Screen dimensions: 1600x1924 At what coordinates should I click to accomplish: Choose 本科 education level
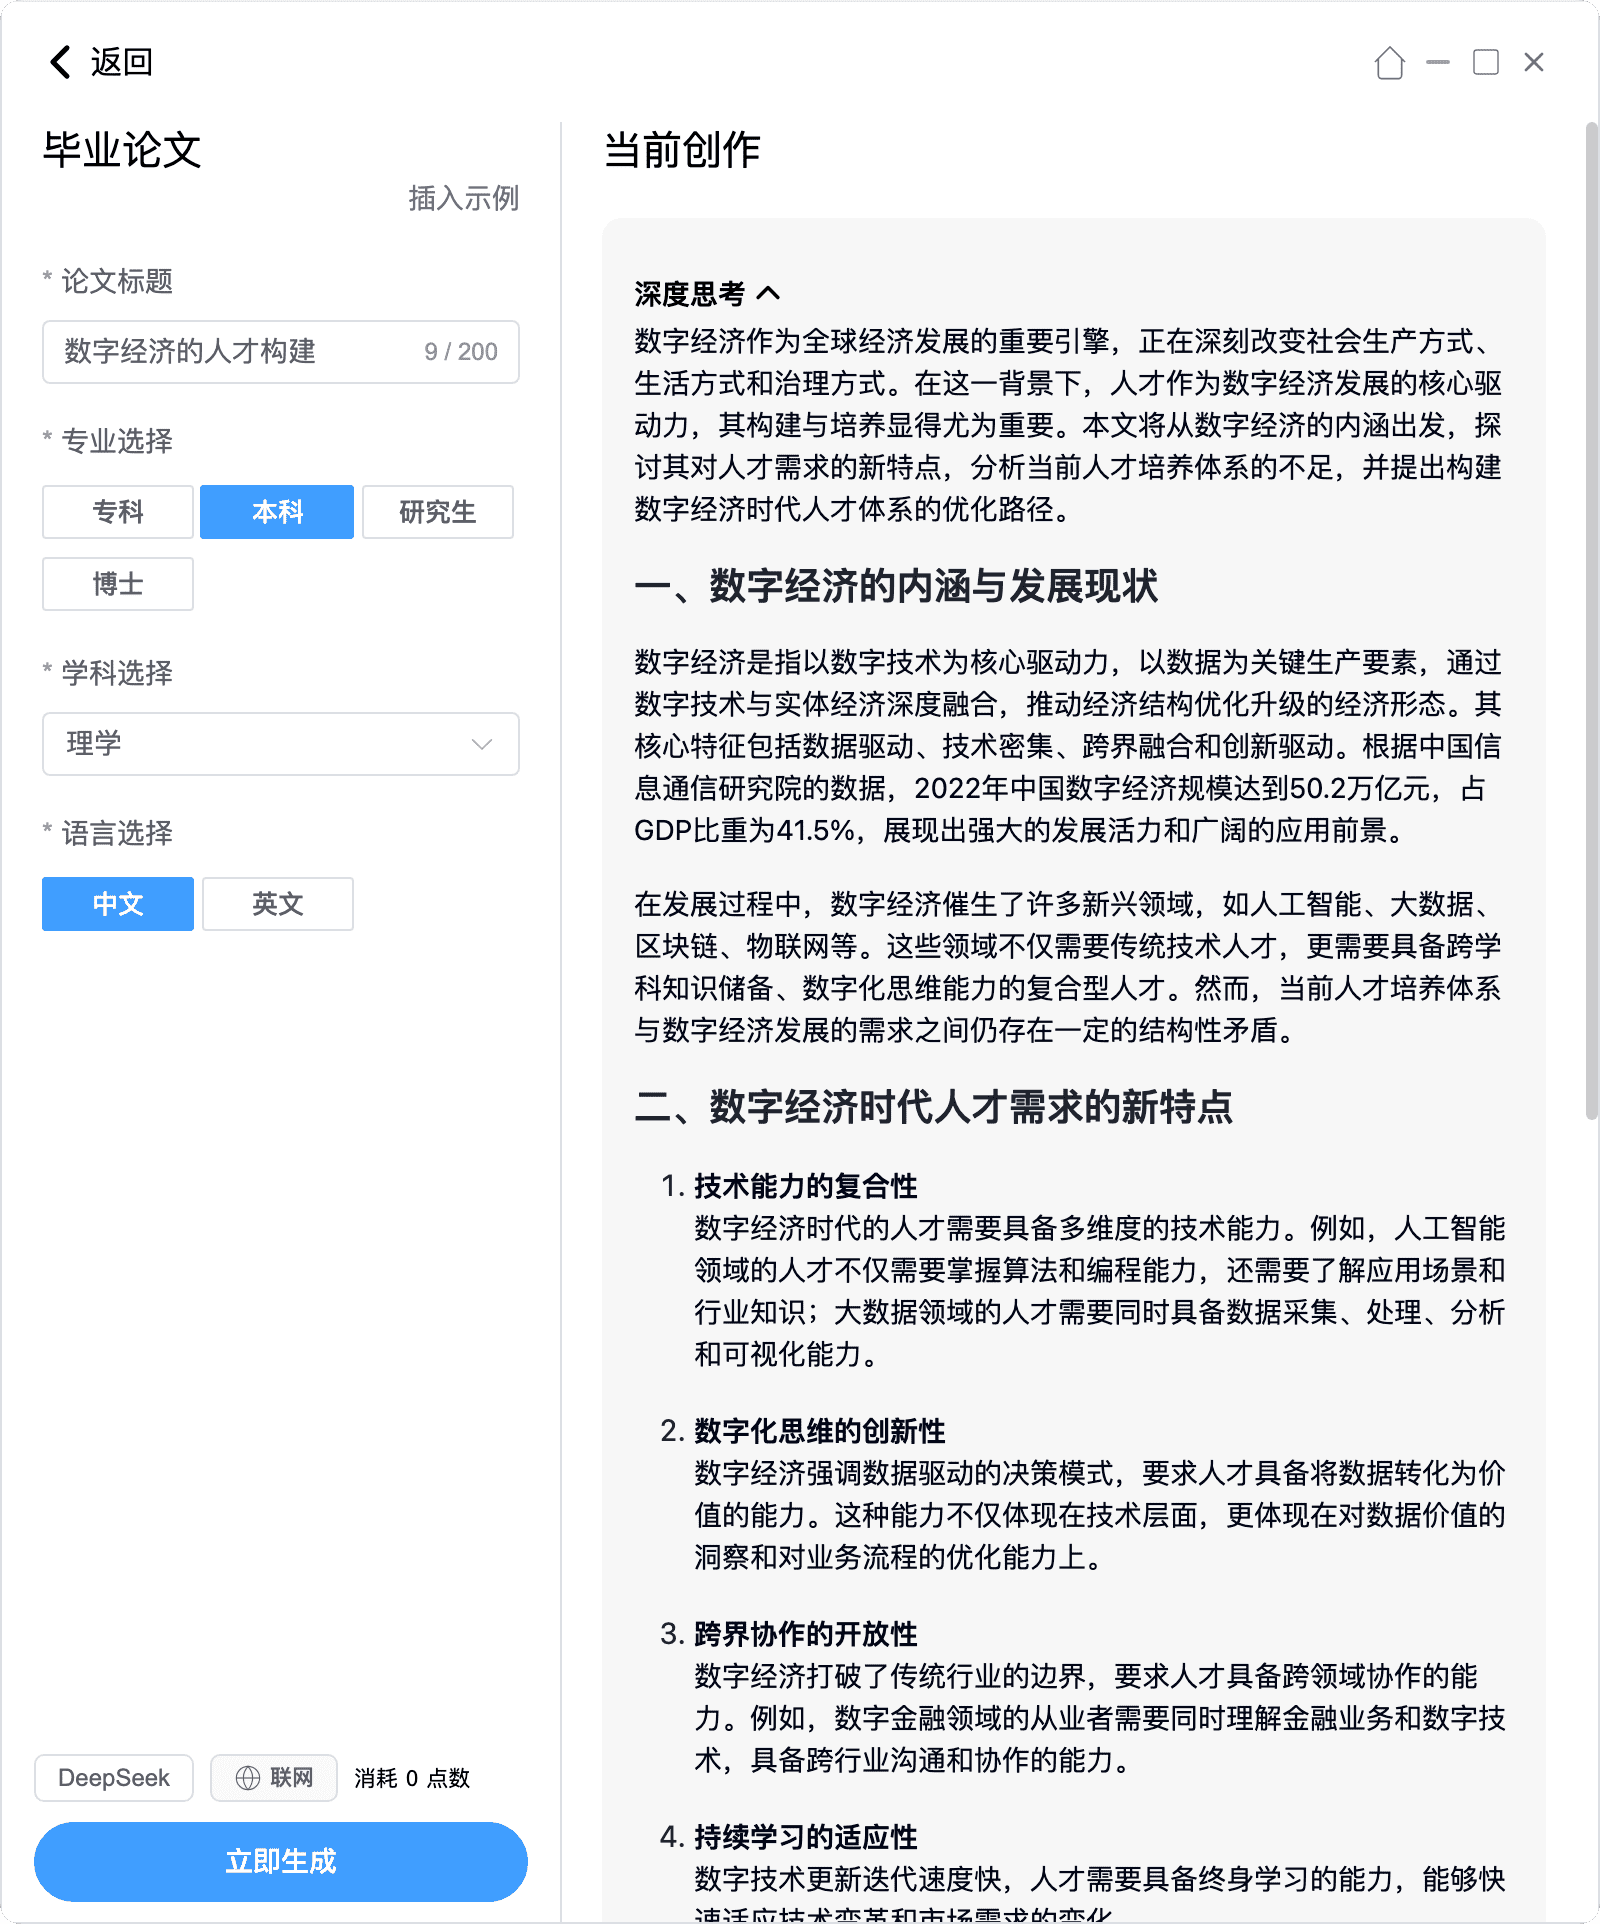coord(277,512)
